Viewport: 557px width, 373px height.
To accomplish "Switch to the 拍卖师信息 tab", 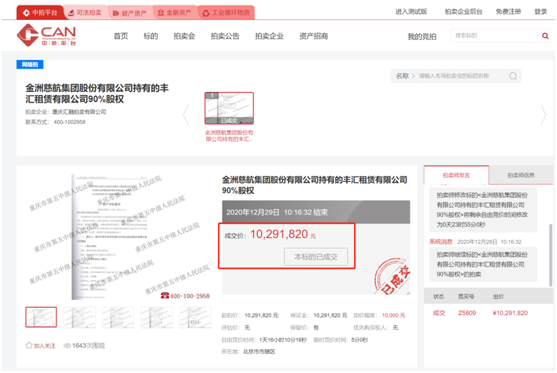I will [521, 175].
